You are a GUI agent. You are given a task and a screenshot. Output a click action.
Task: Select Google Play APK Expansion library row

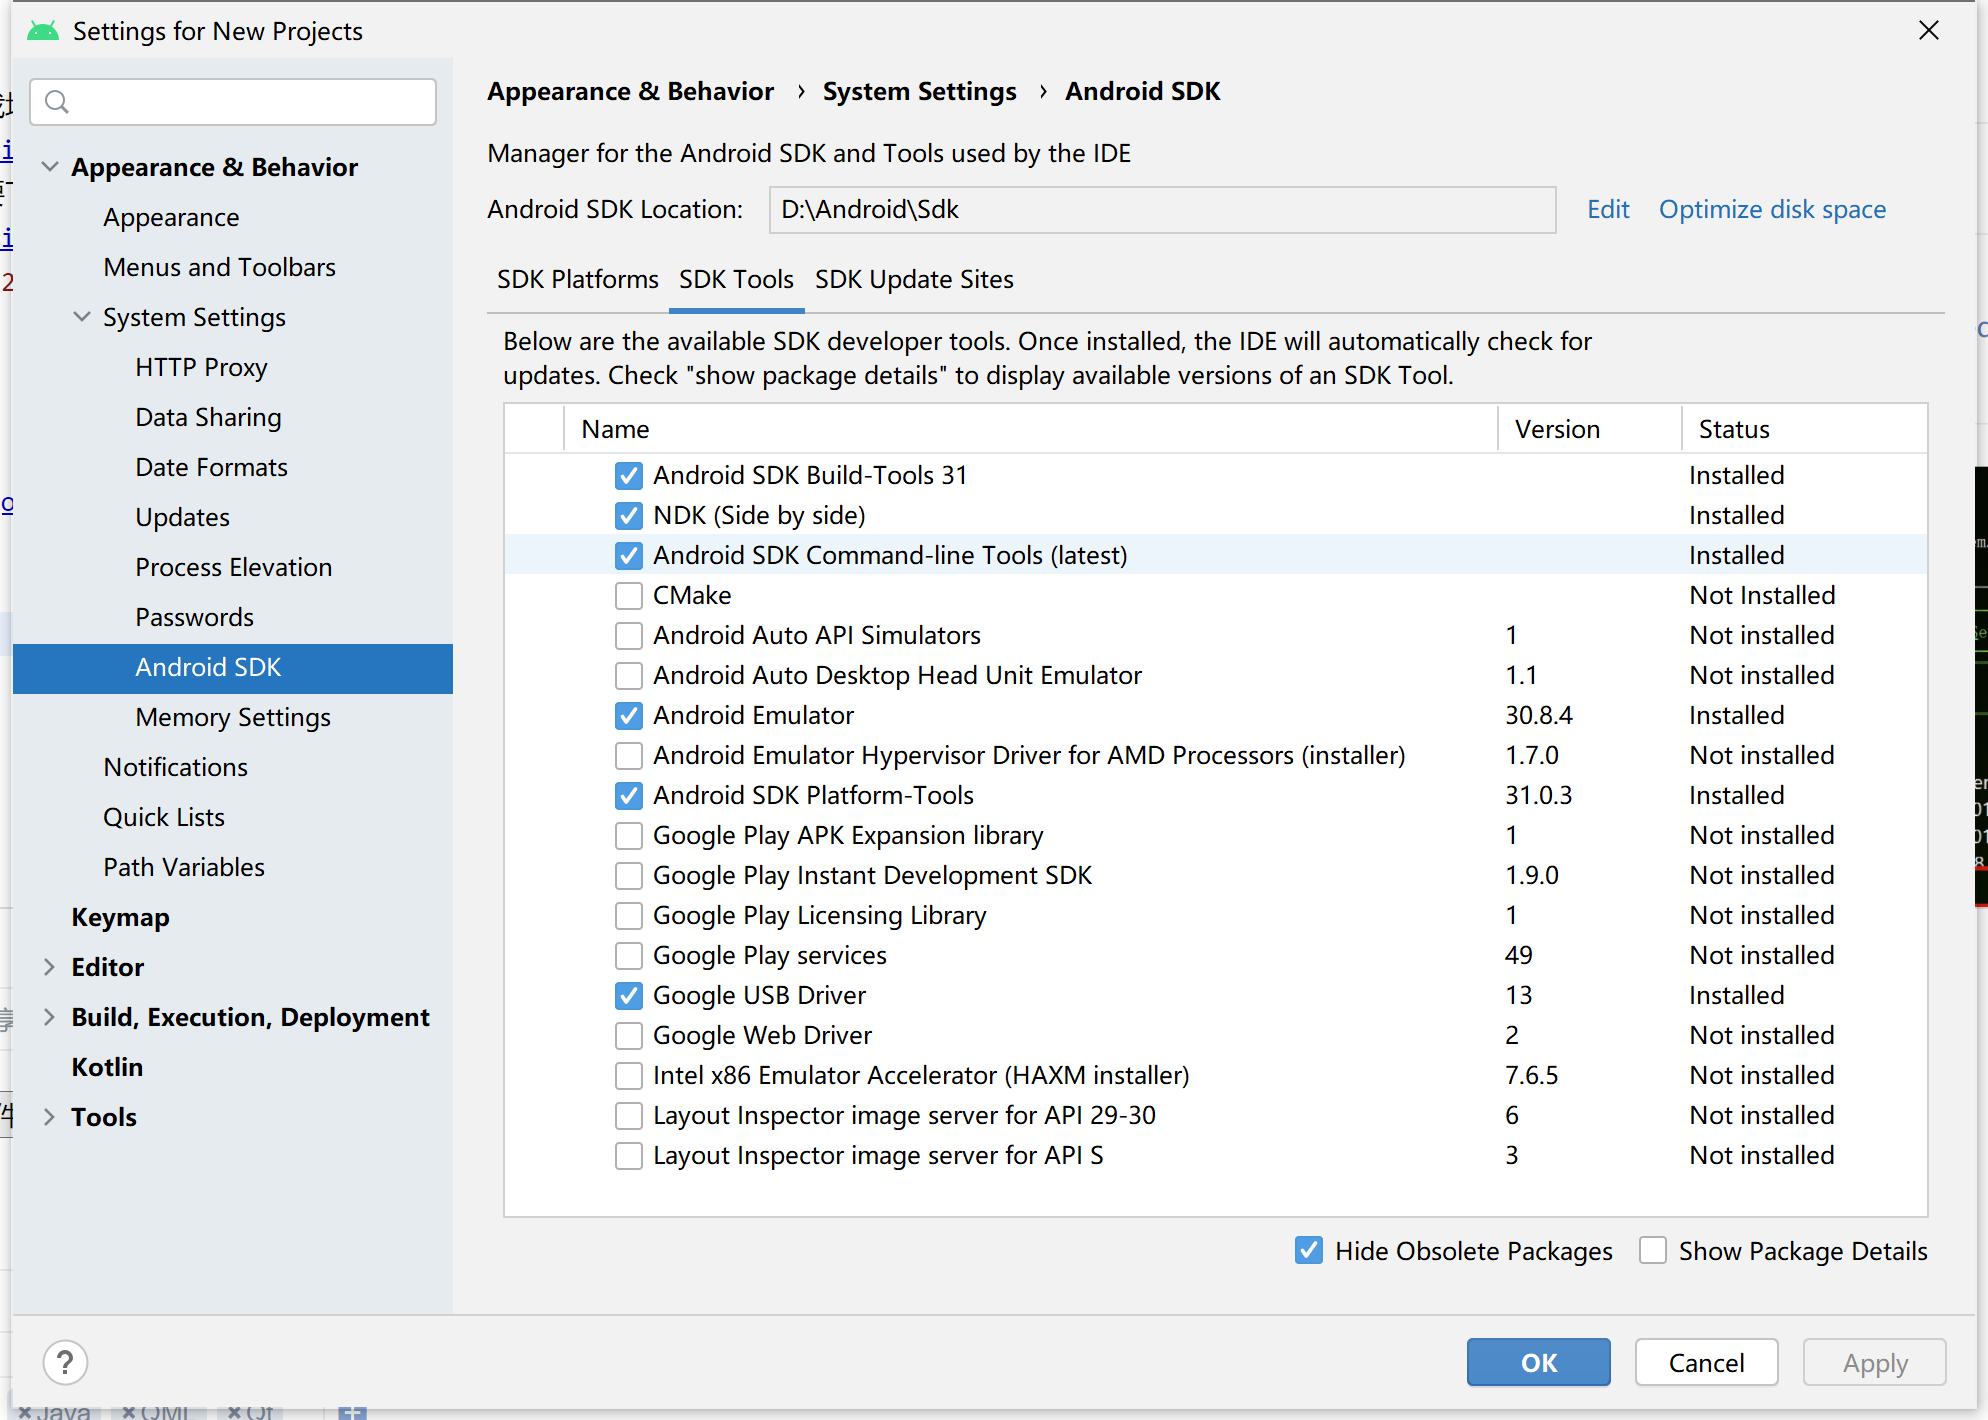pos(1216,835)
